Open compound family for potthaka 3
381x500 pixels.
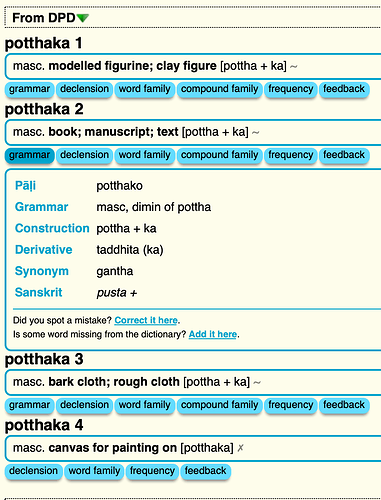tap(219, 405)
